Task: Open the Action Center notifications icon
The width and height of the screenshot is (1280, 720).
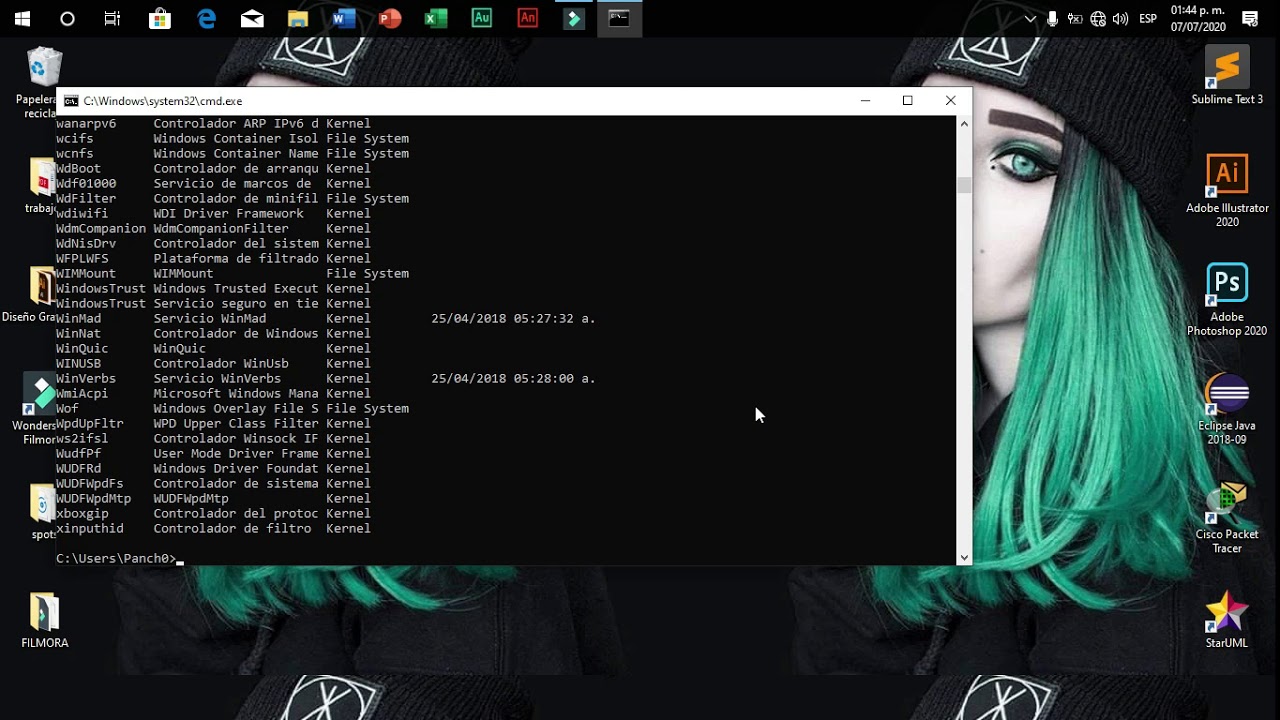Action: (x=1250, y=18)
